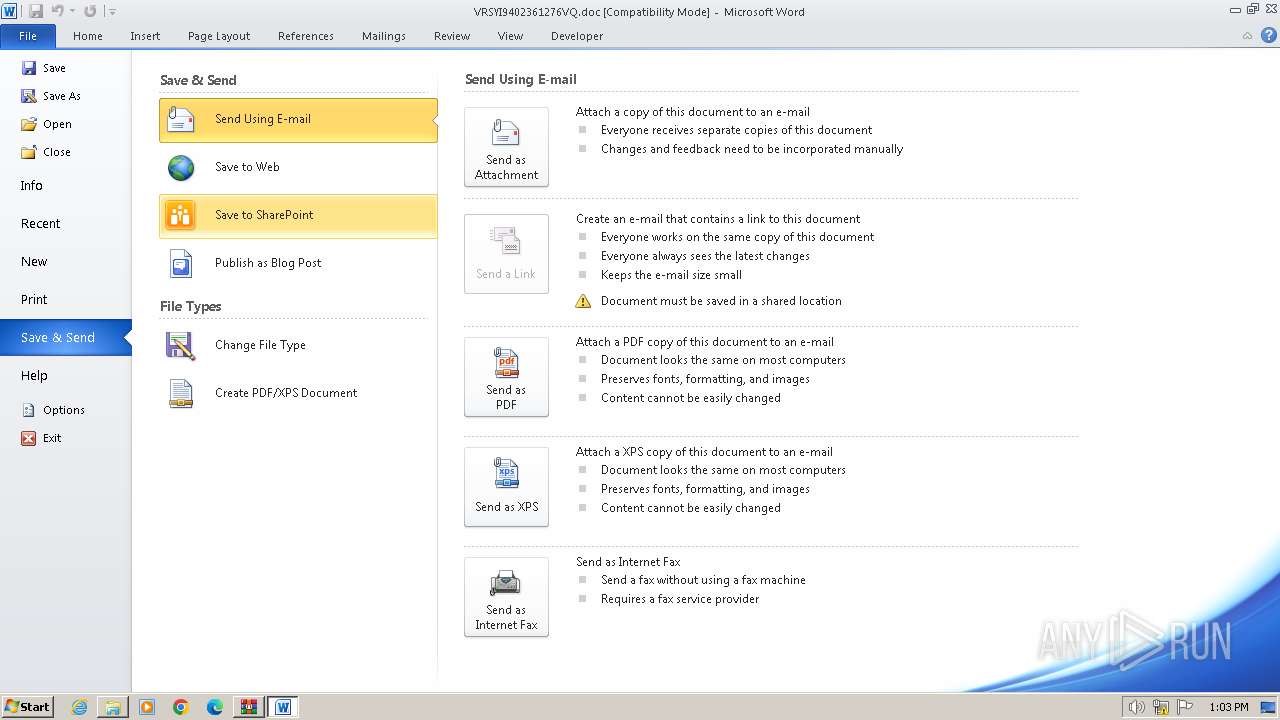Click the Send as Attachment button
This screenshot has width=1280, height=720.
coord(506,147)
